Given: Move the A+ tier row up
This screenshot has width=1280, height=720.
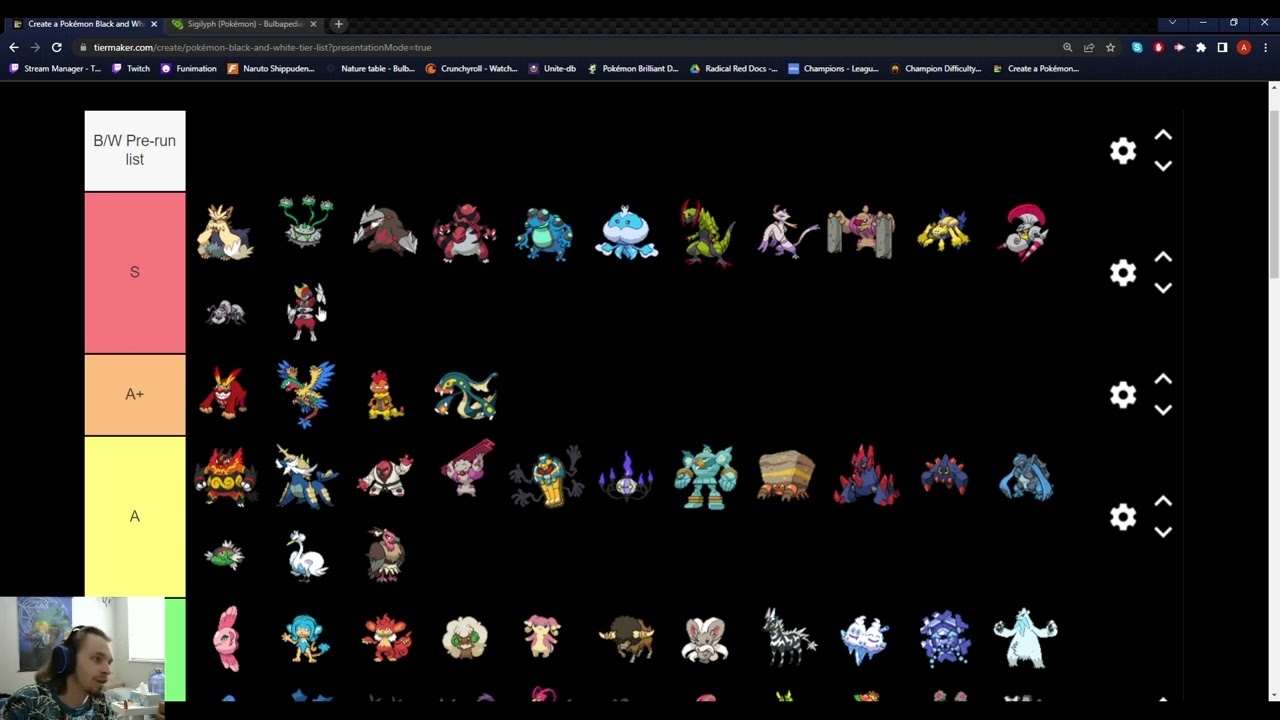Looking at the screenshot, I should pyautogui.click(x=1163, y=379).
